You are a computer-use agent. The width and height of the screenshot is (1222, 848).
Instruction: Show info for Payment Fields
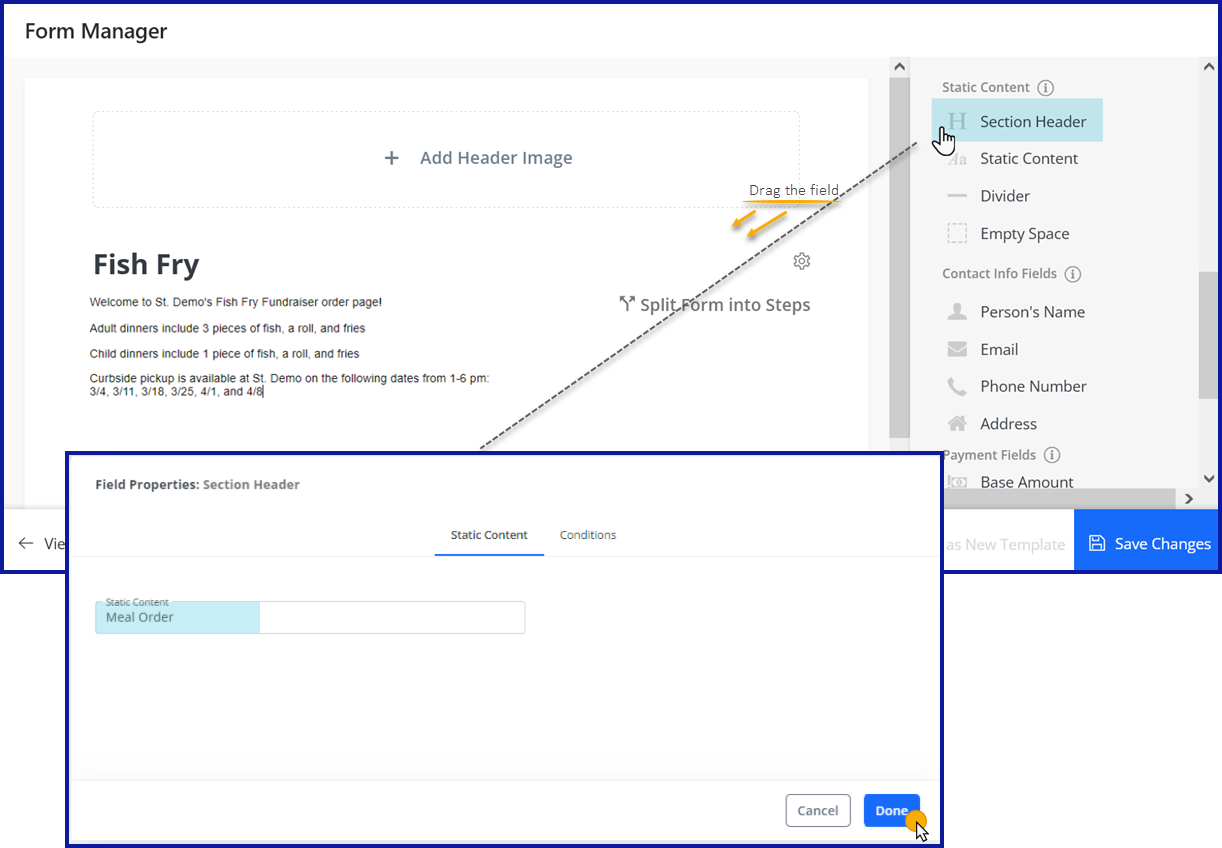pyautogui.click(x=1052, y=455)
